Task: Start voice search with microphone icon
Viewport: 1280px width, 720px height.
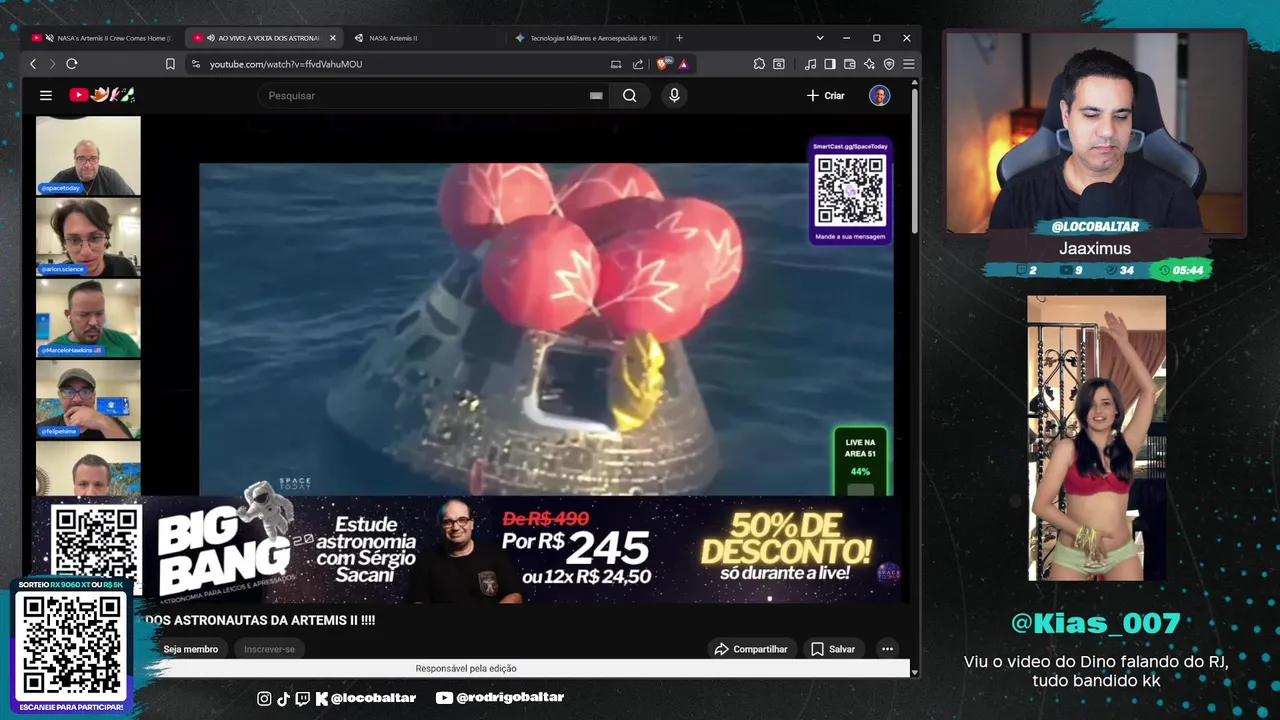Action: tap(674, 95)
